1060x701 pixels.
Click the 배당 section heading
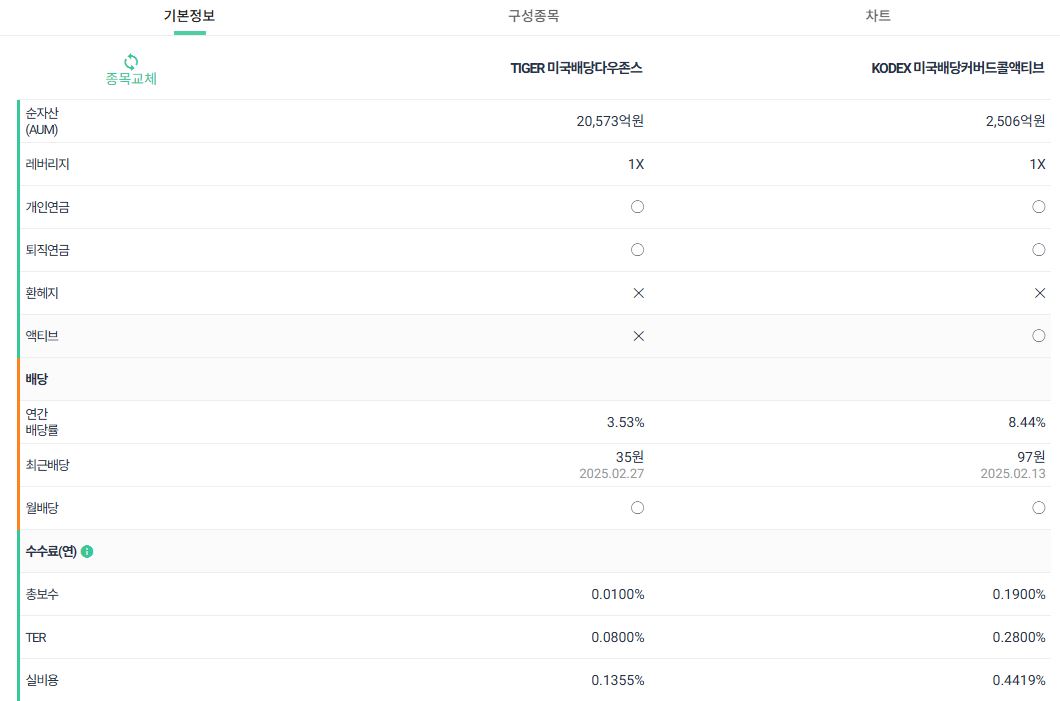[37, 379]
